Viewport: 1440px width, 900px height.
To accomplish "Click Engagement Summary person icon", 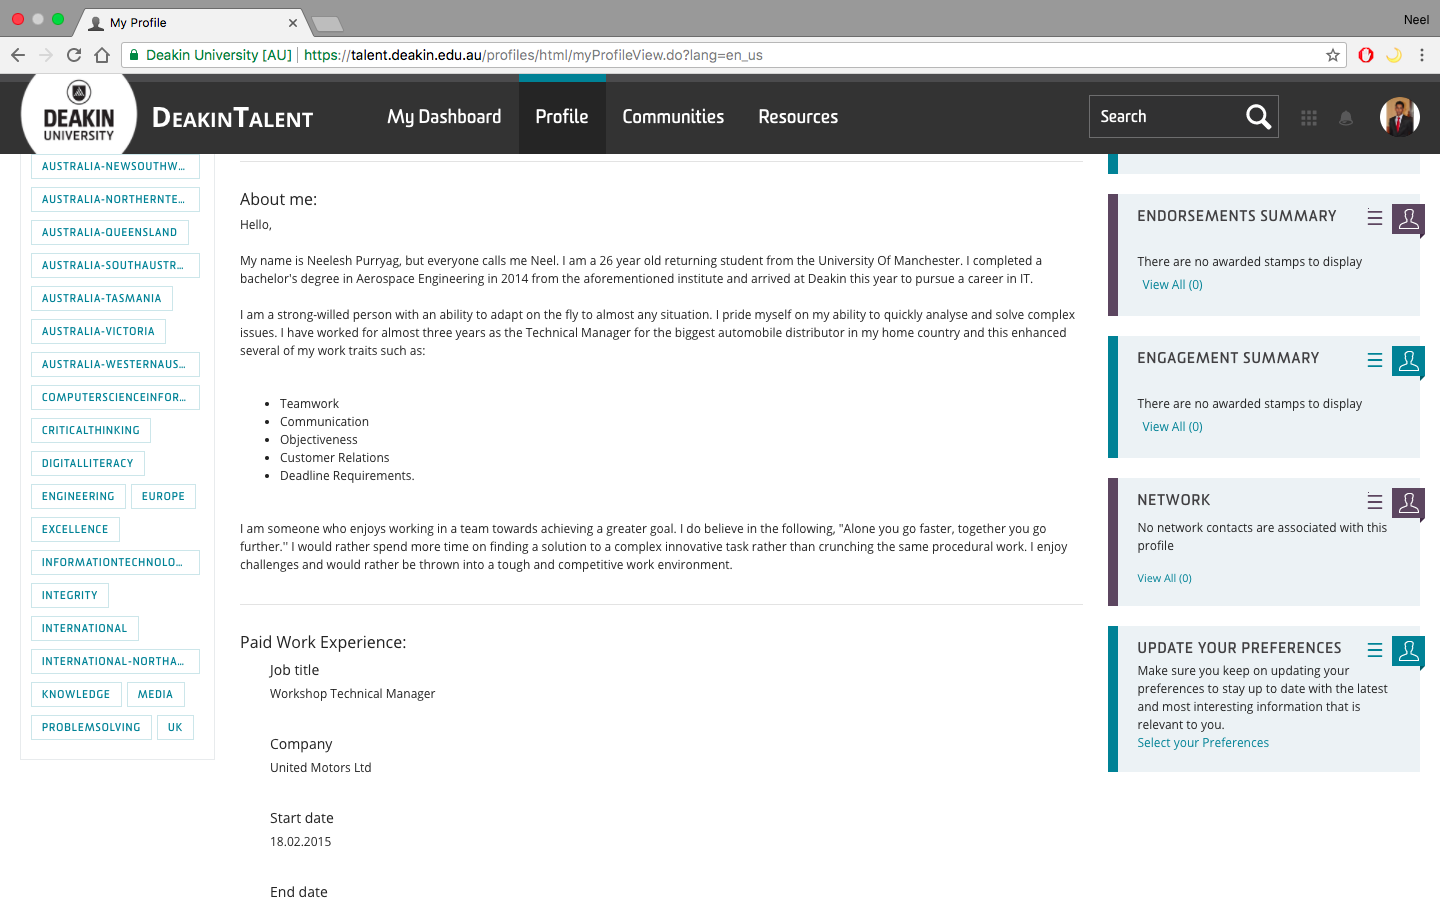I will (1408, 361).
